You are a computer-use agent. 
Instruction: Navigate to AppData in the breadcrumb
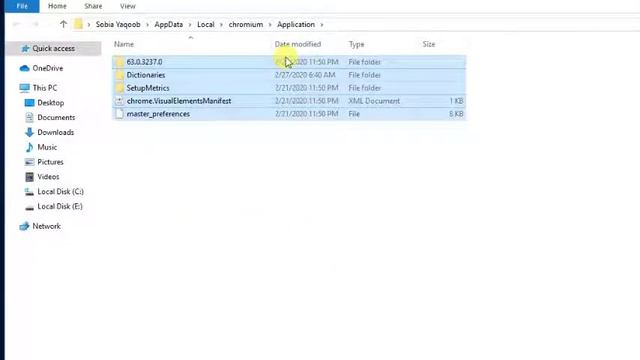169,24
